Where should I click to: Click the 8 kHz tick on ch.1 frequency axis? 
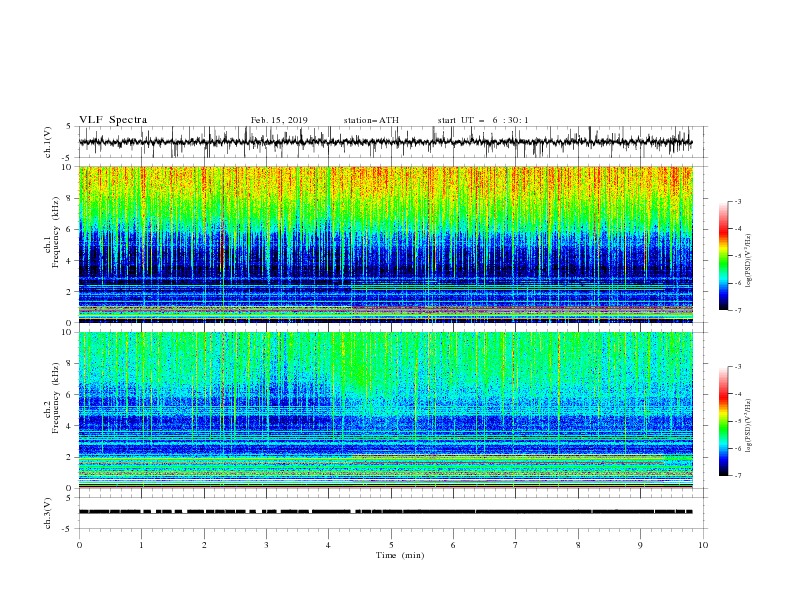tap(69, 198)
